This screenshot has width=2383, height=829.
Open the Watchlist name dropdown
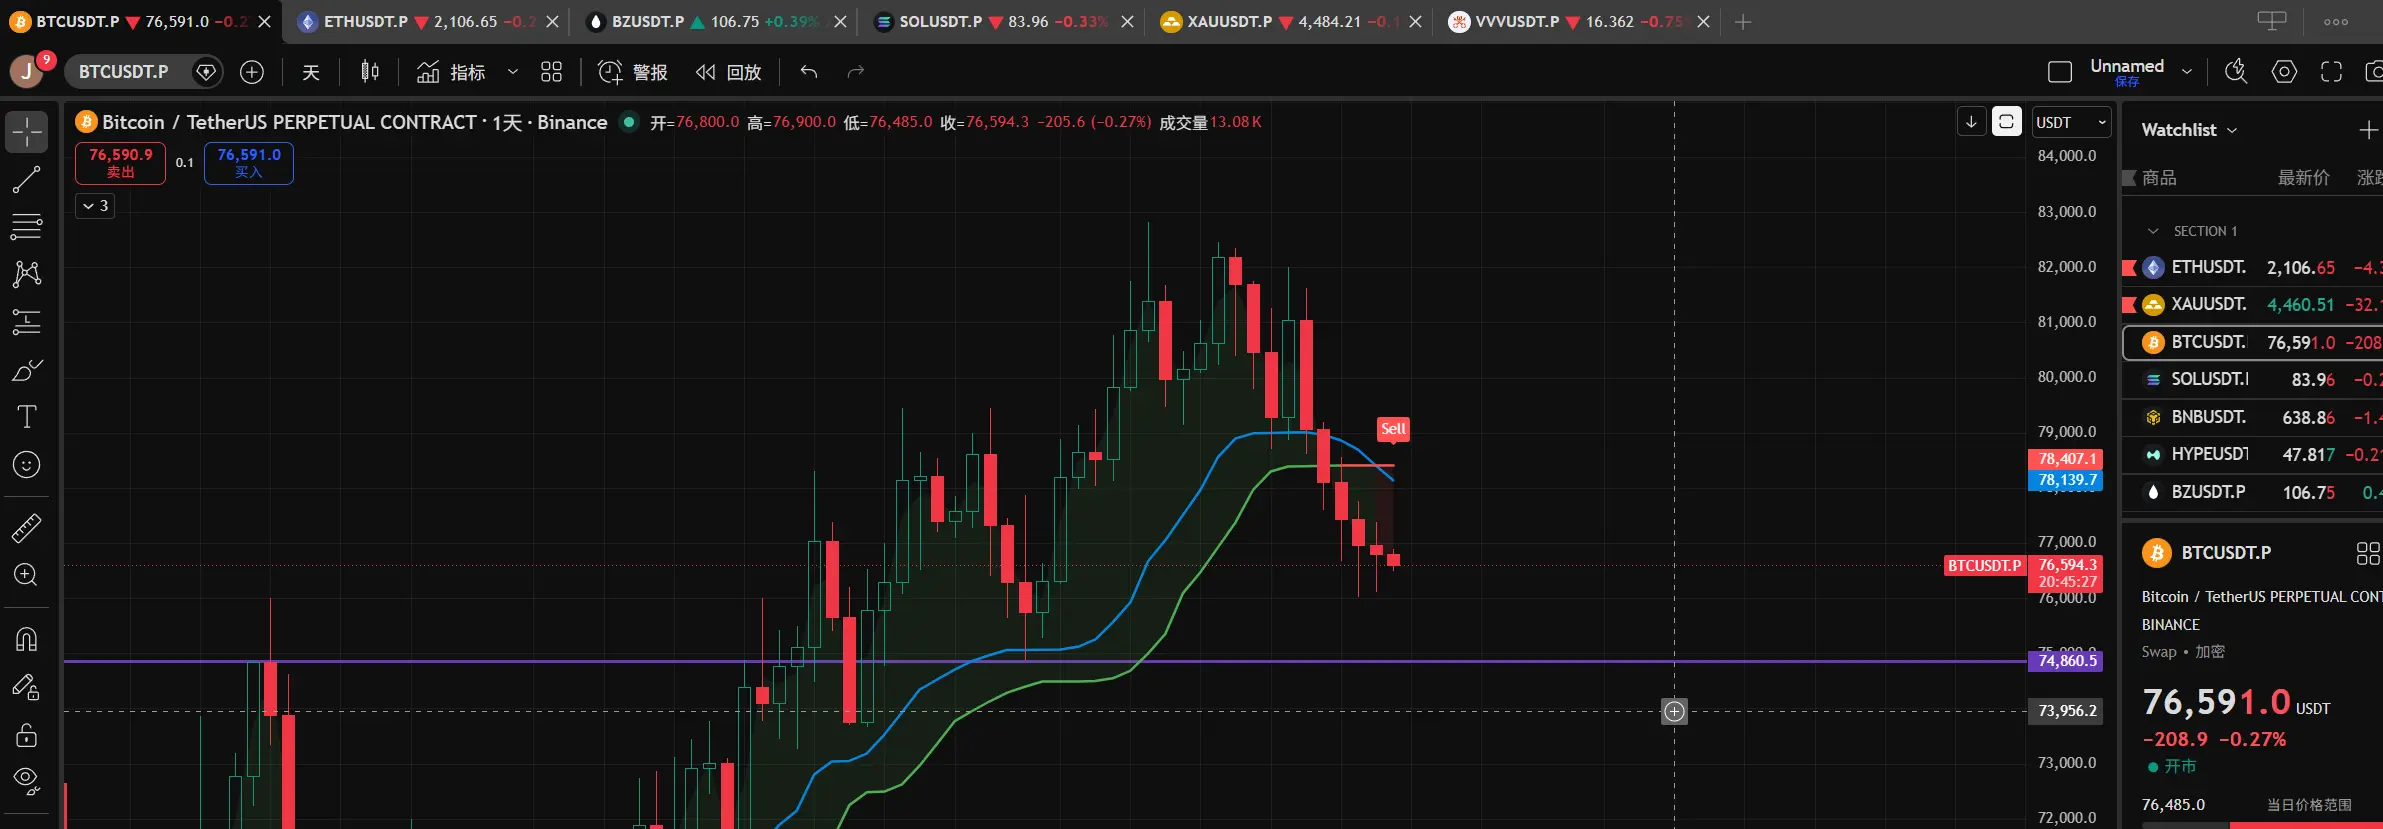tap(2189, 130)
